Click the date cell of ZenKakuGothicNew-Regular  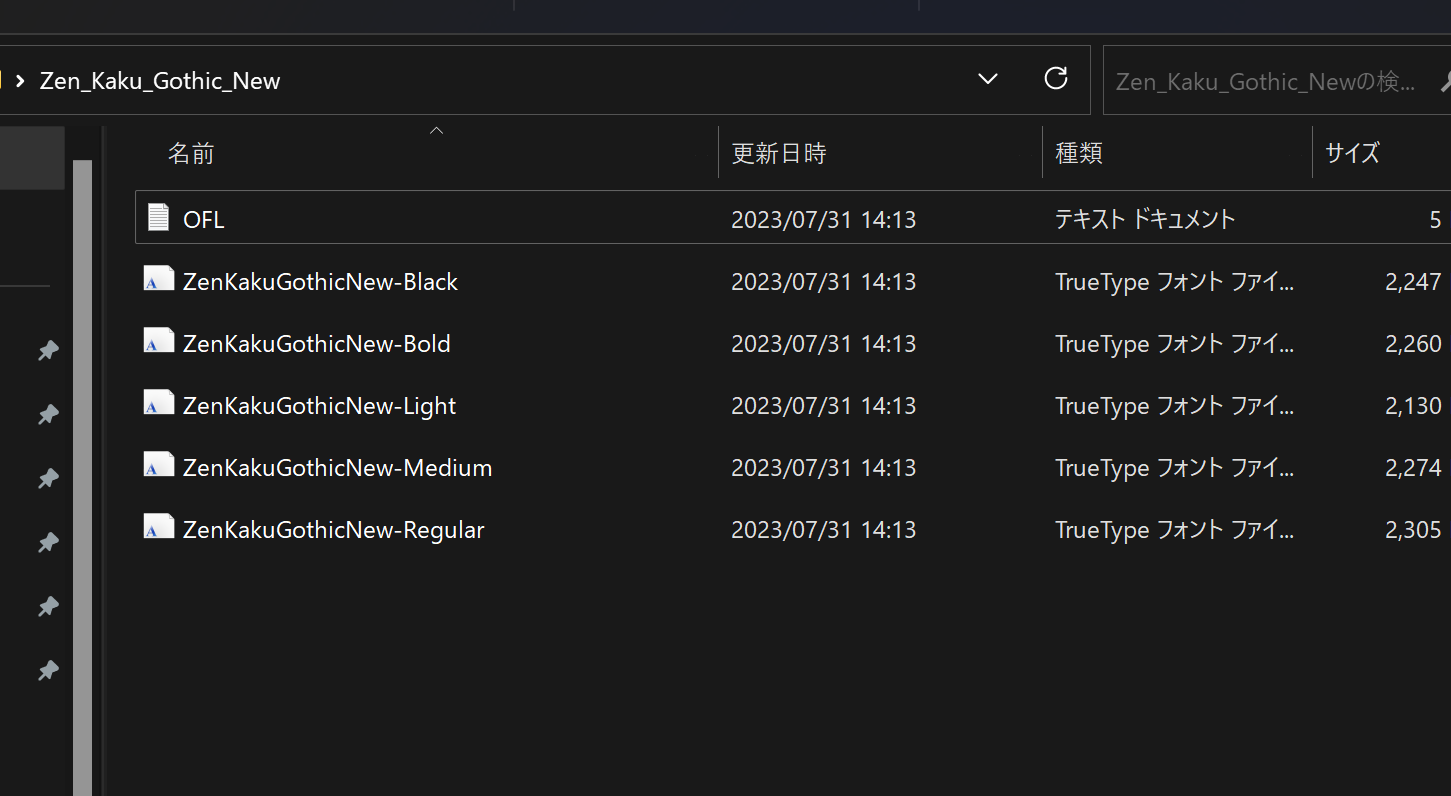823,530
